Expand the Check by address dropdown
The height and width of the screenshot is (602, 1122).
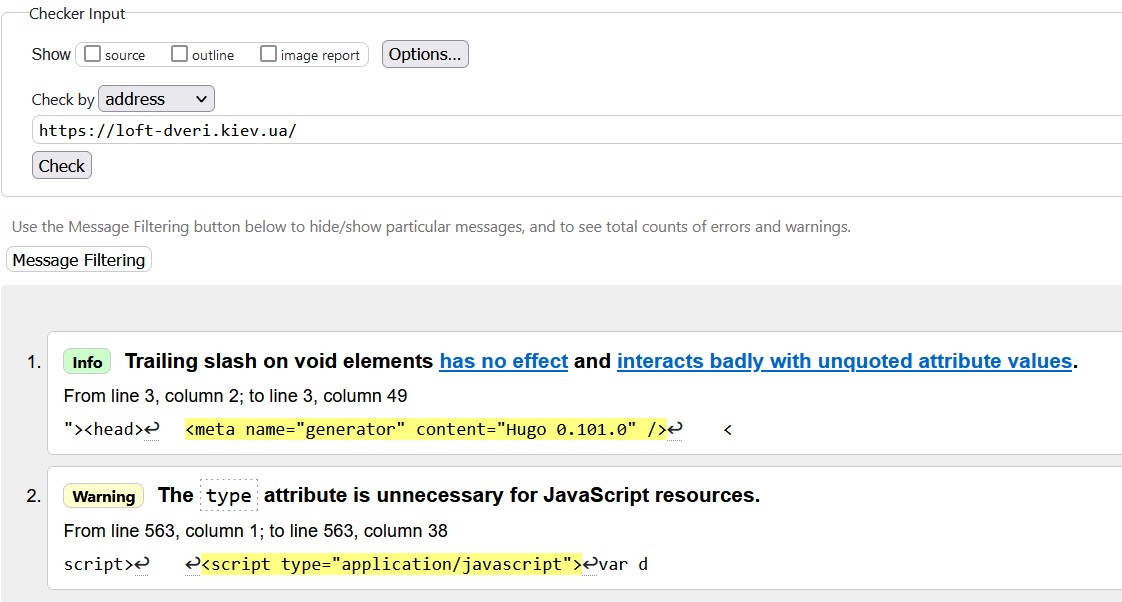point(156,99)
